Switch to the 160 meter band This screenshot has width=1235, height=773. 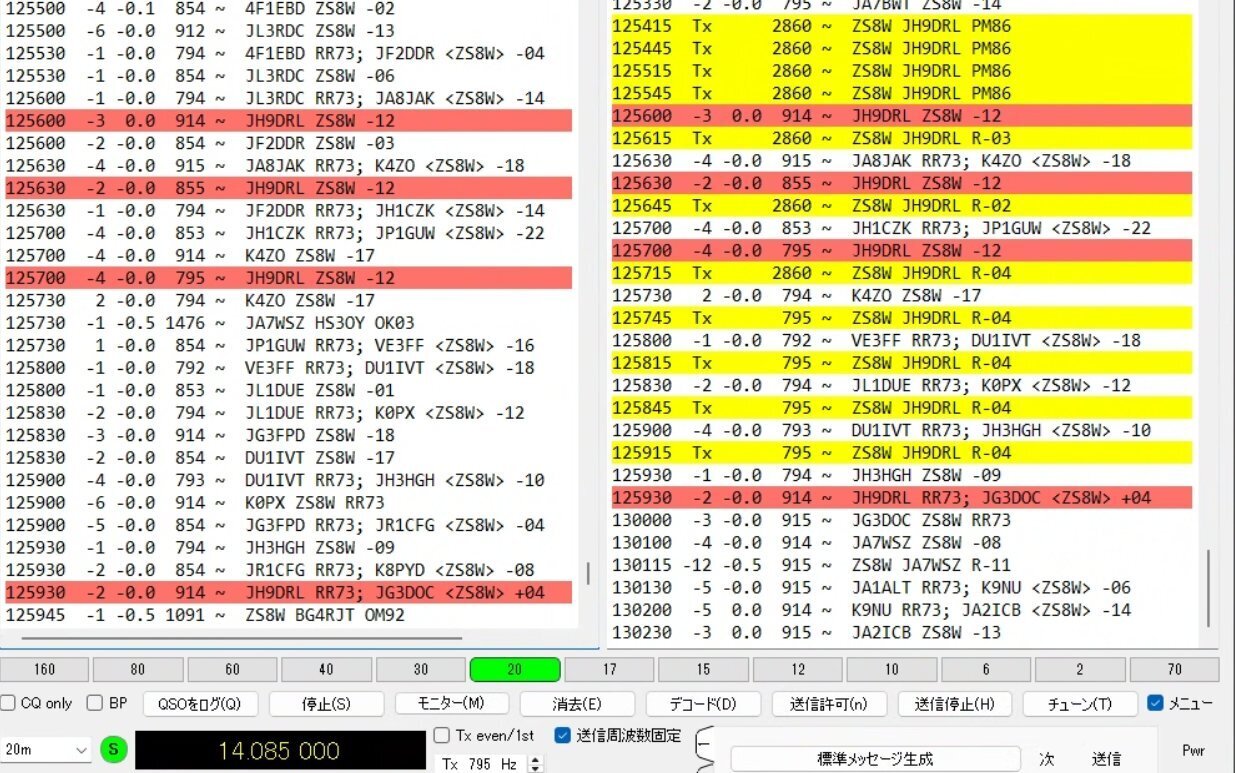(44, 669)
